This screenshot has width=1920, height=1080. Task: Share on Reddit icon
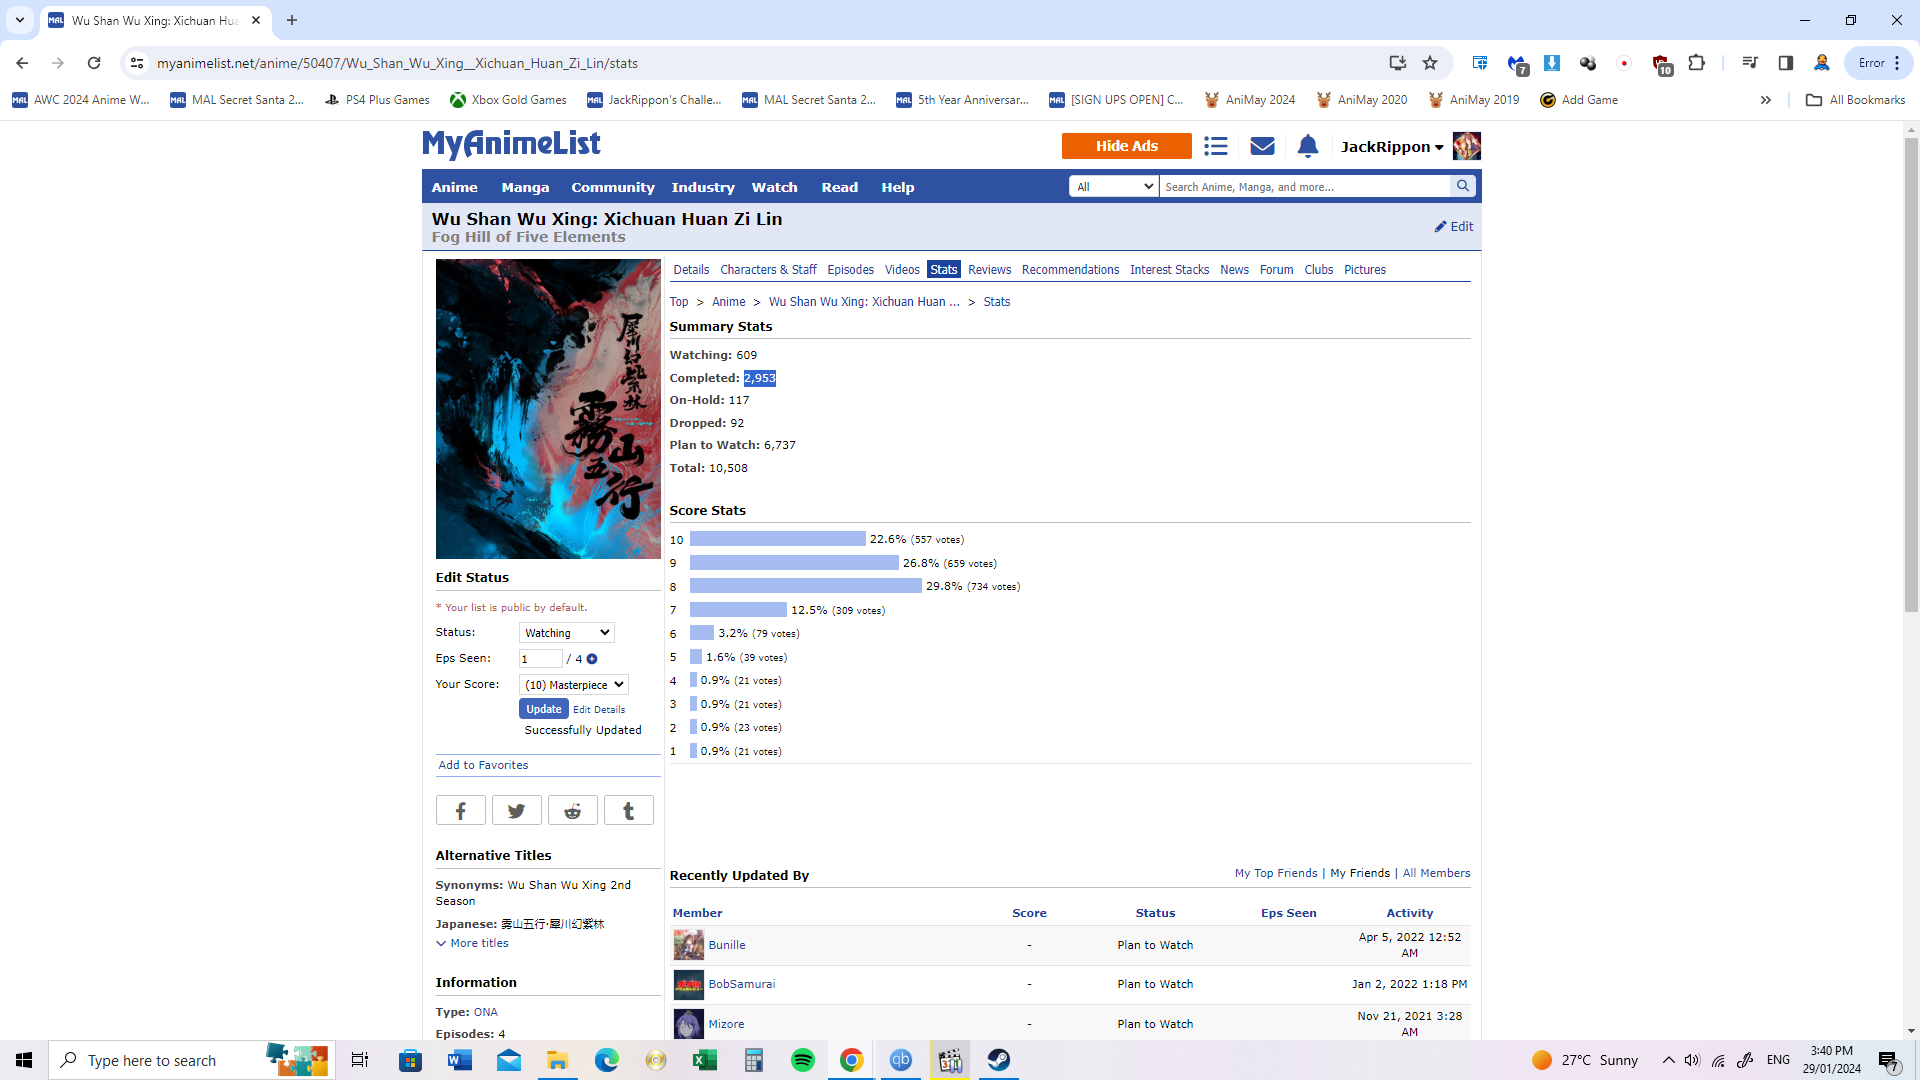(x=572, y=811)
